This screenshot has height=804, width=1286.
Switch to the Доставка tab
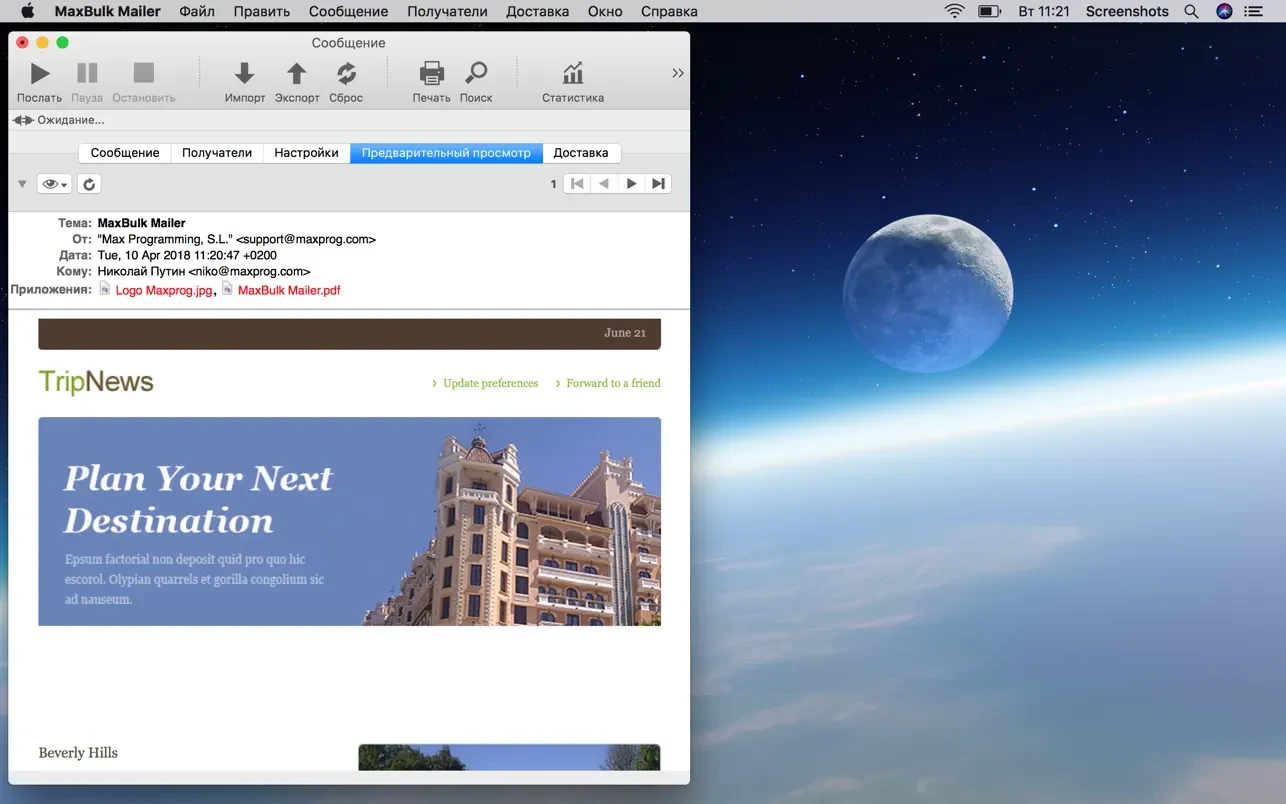pyautogui.click(x=580, y=153)
